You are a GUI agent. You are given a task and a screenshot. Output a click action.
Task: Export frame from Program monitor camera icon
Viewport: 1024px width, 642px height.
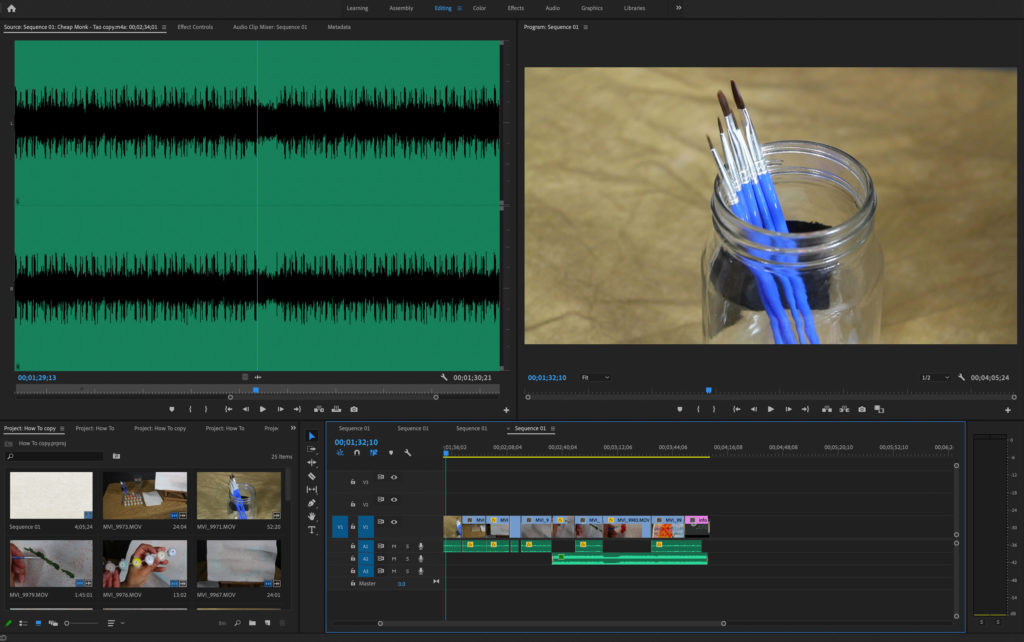coord(862,409)
